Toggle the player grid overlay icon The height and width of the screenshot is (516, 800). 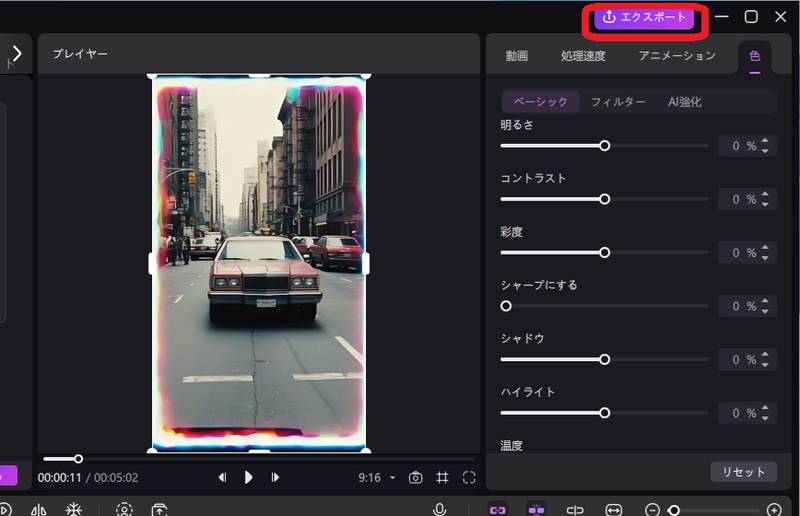click(442, 478)
